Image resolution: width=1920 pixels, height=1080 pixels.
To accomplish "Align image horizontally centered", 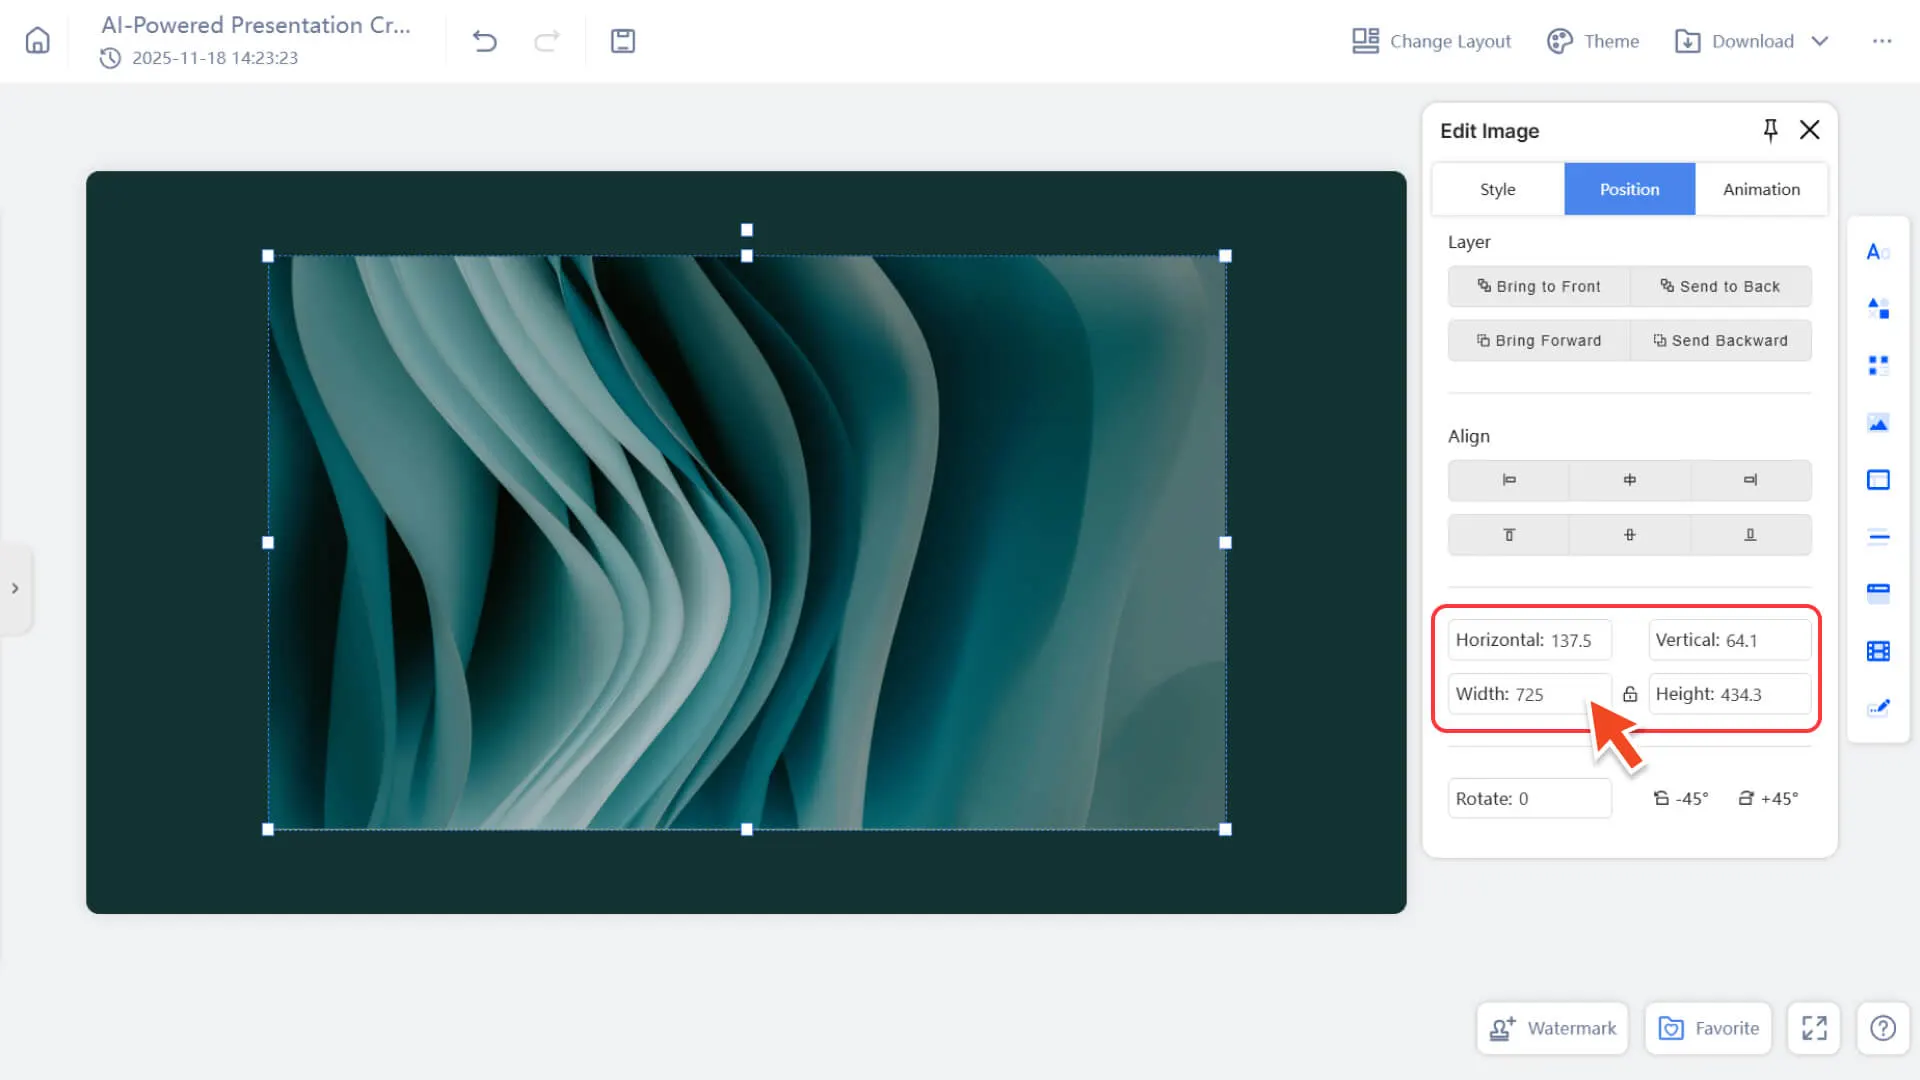I will coord(1630,480).
